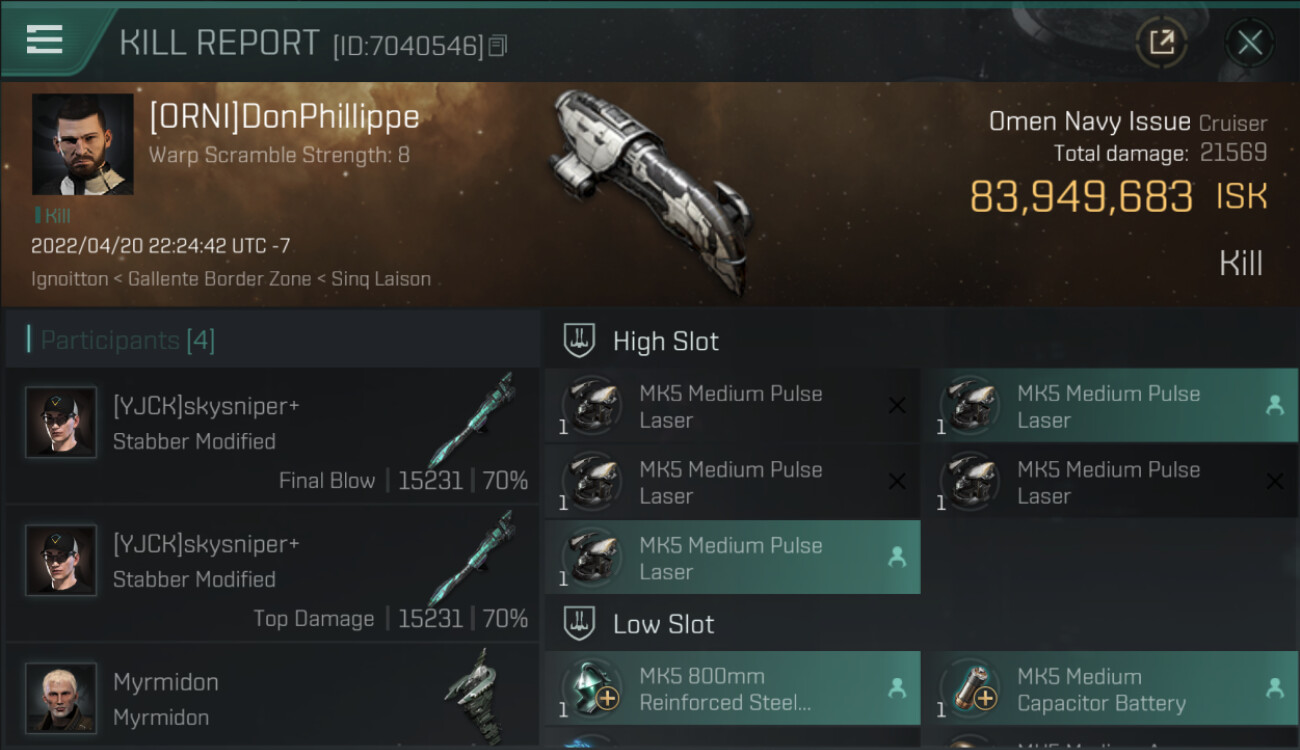Open the Myrmidon participant portrait
1300x750 pixels.
61,697
